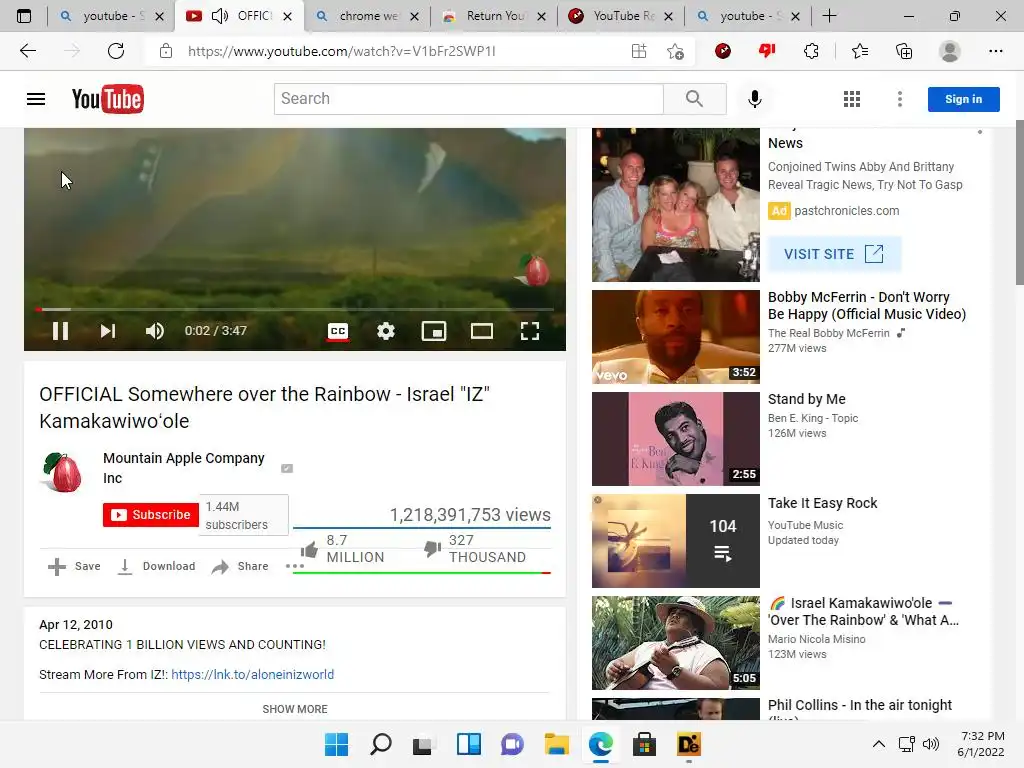
Task: Open tab actions menu
Action: 24,16
